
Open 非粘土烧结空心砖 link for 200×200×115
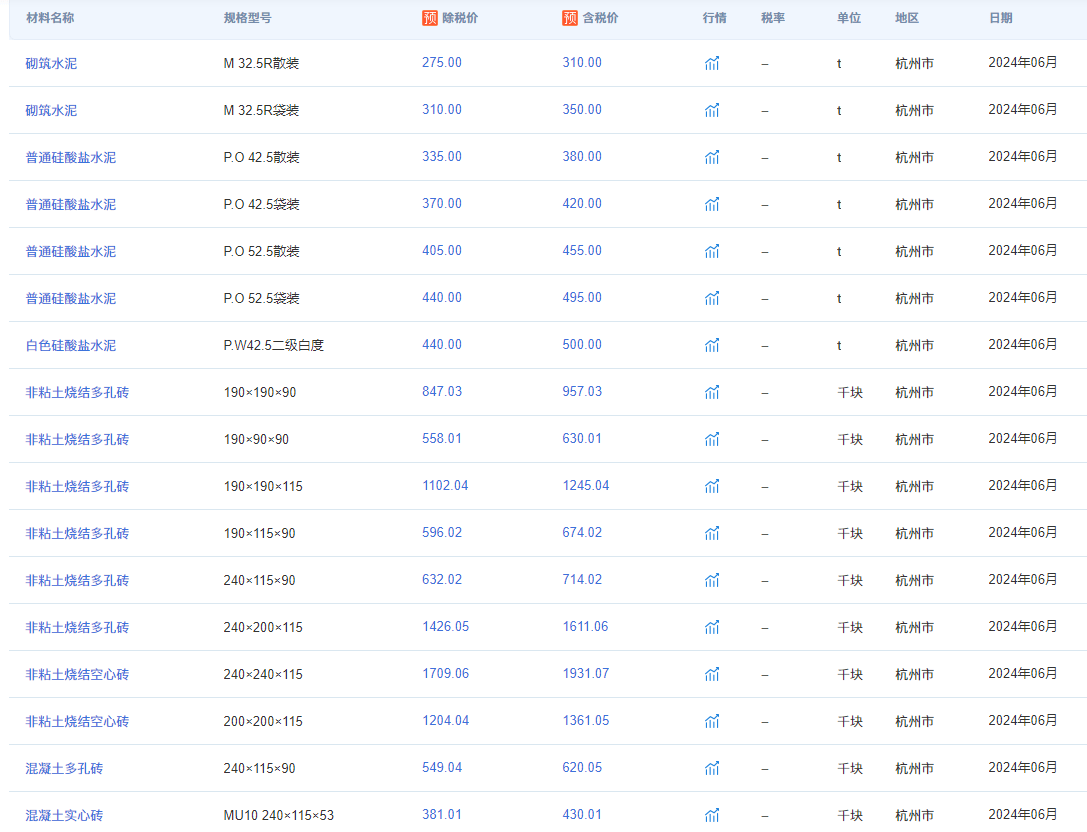[x=77, y=721]
